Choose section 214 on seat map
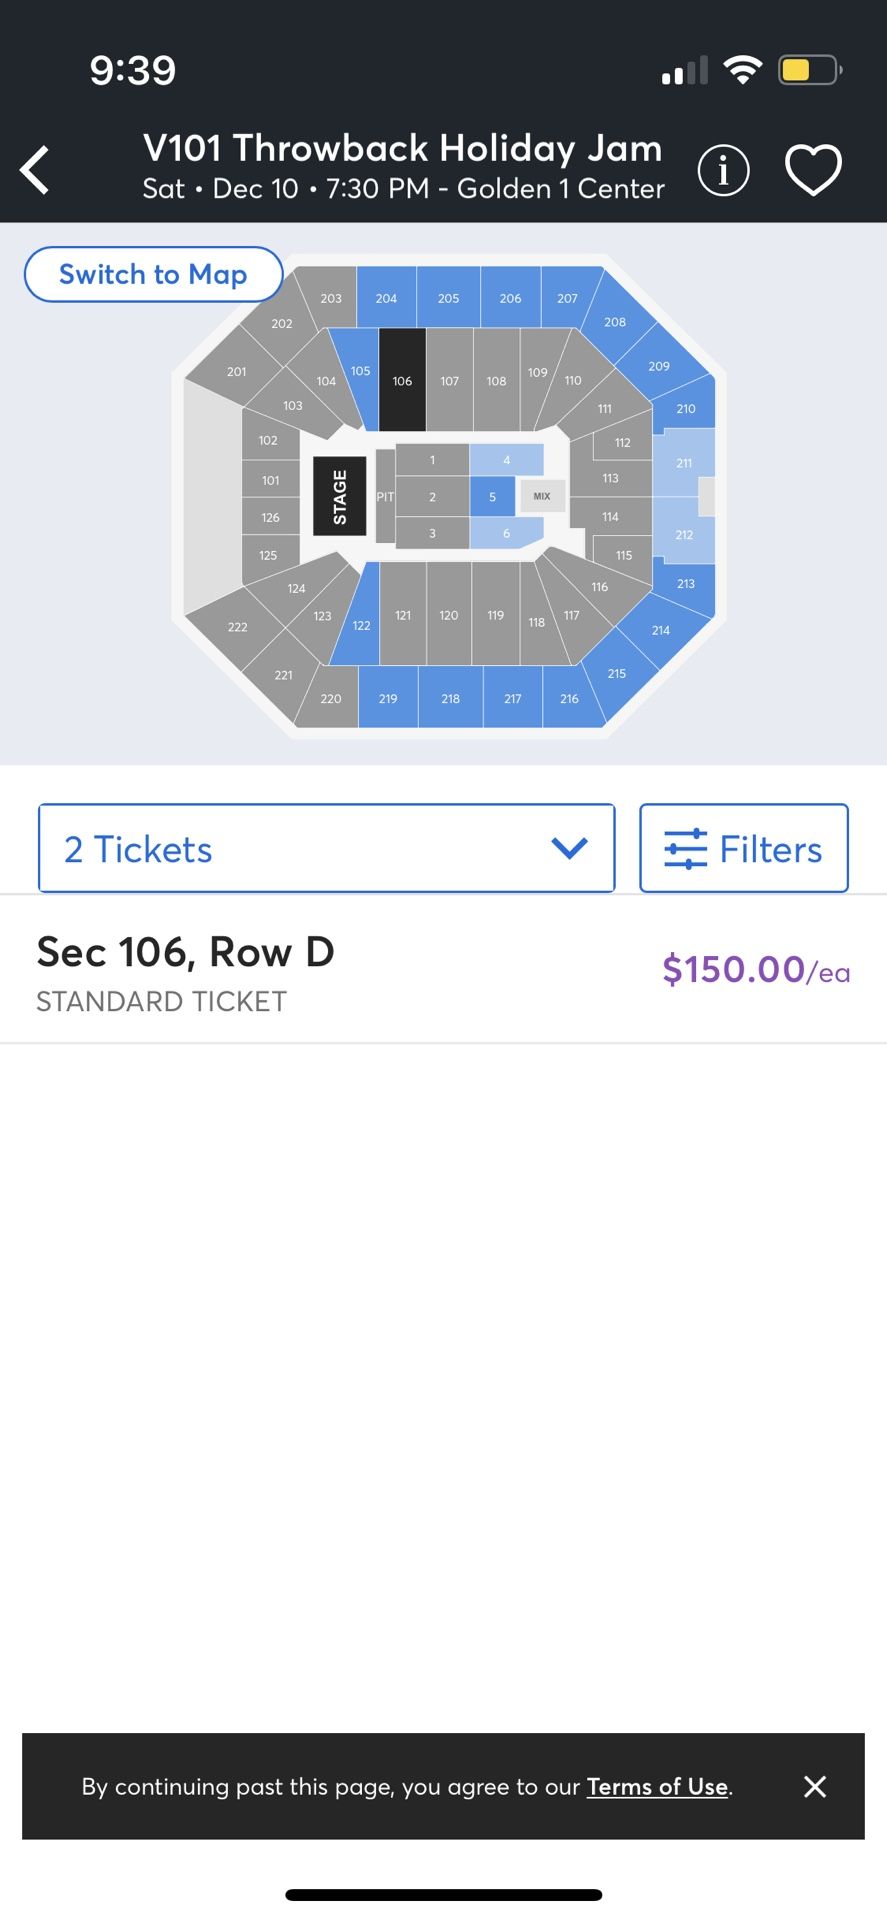 coord(661,630)
